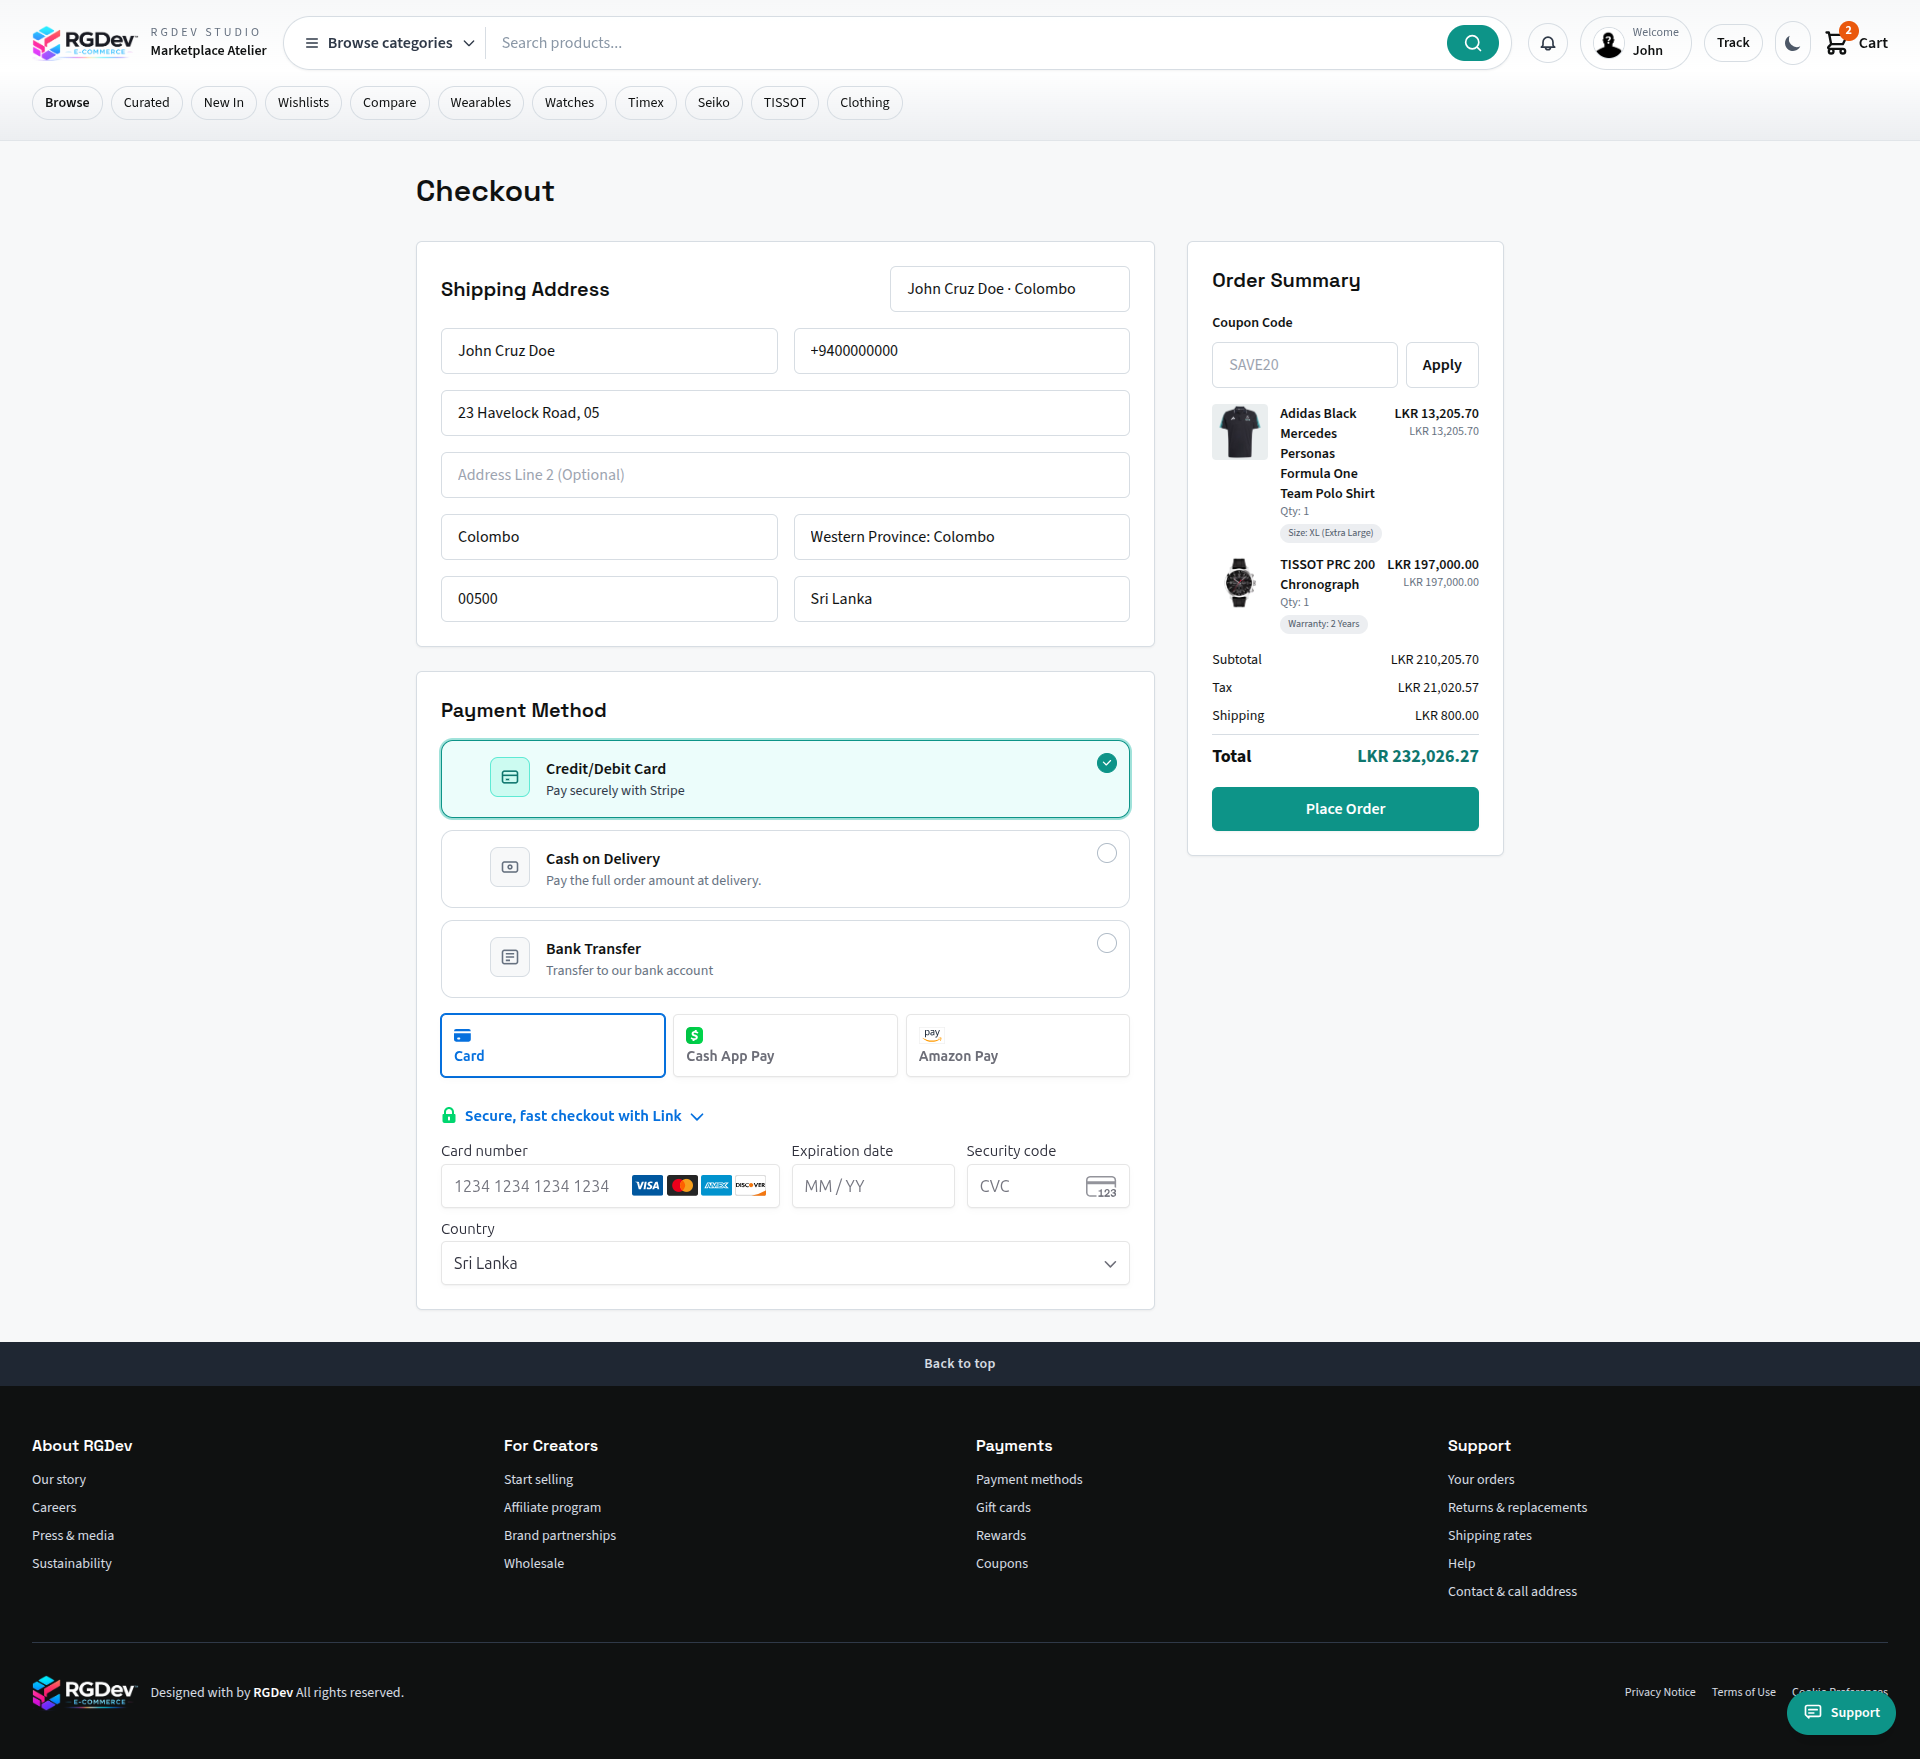Expand the Country dropdown showing Sri Lanka
This screenshot has width=1920, height=1759.
pyautogui.click(x=785, y=1263)
